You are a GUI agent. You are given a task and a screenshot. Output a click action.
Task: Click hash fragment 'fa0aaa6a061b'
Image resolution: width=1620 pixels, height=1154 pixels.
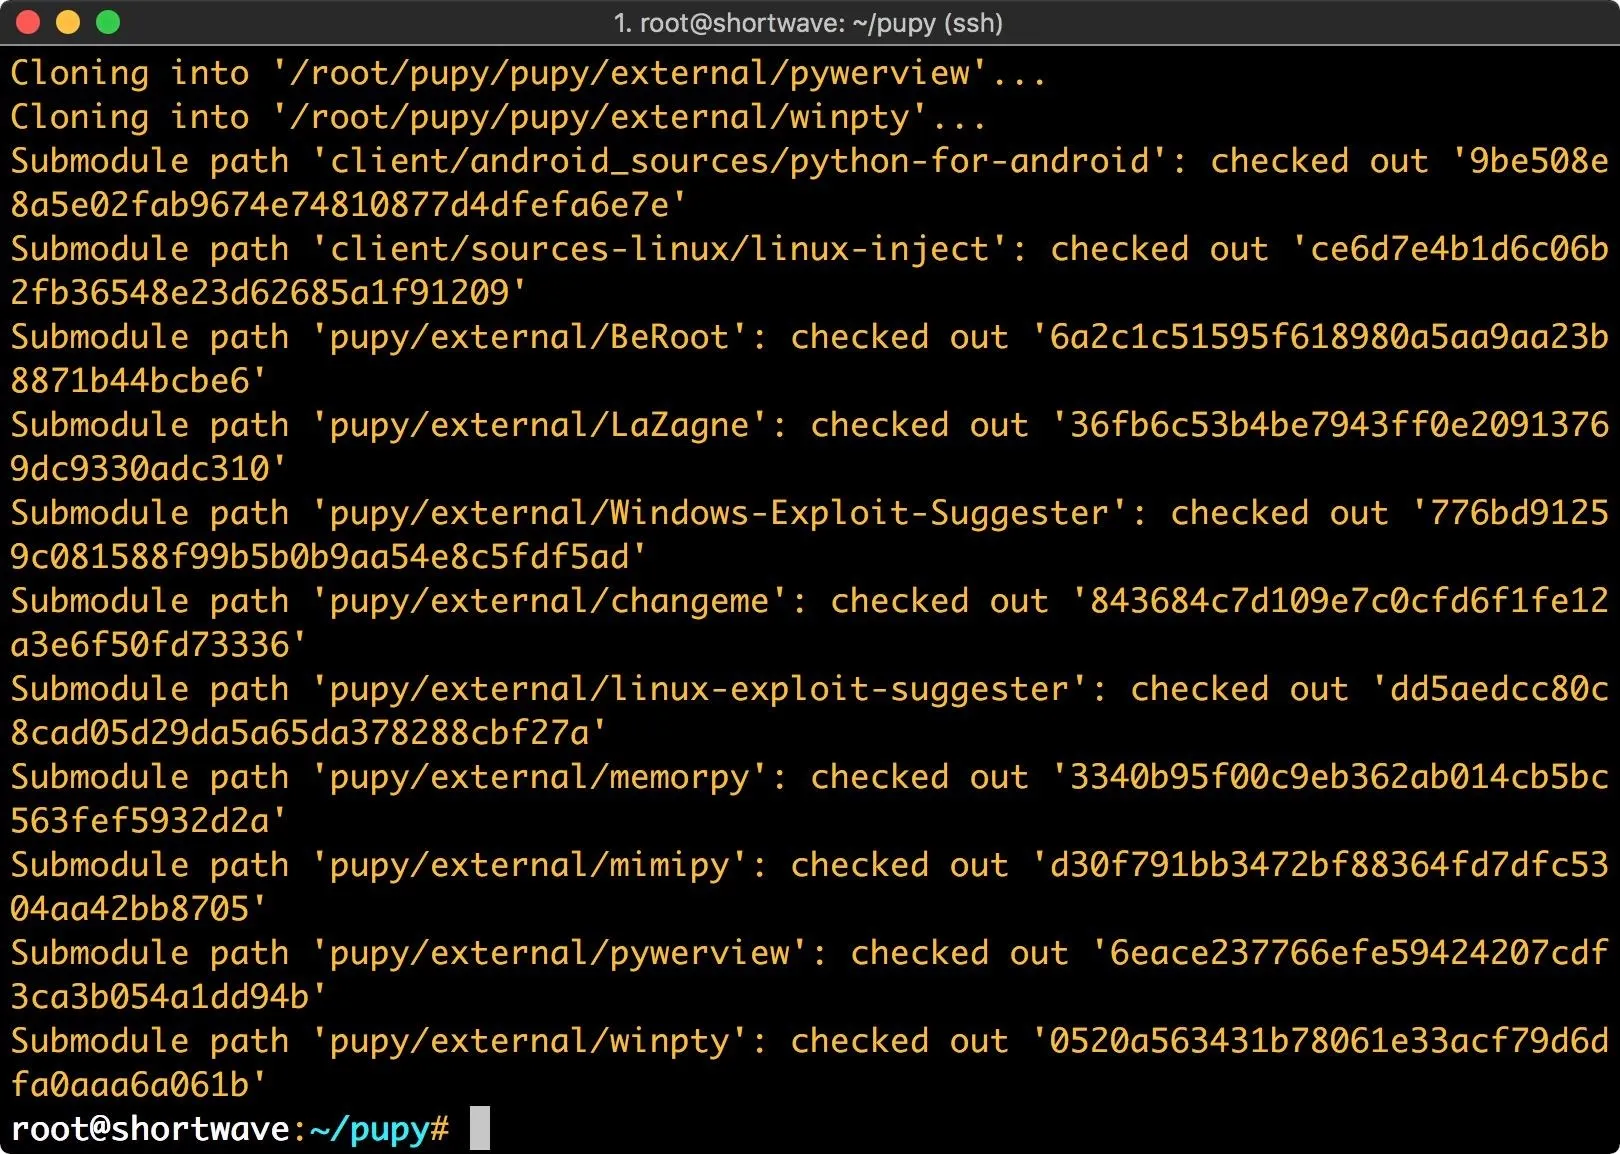pos(130,1085)
